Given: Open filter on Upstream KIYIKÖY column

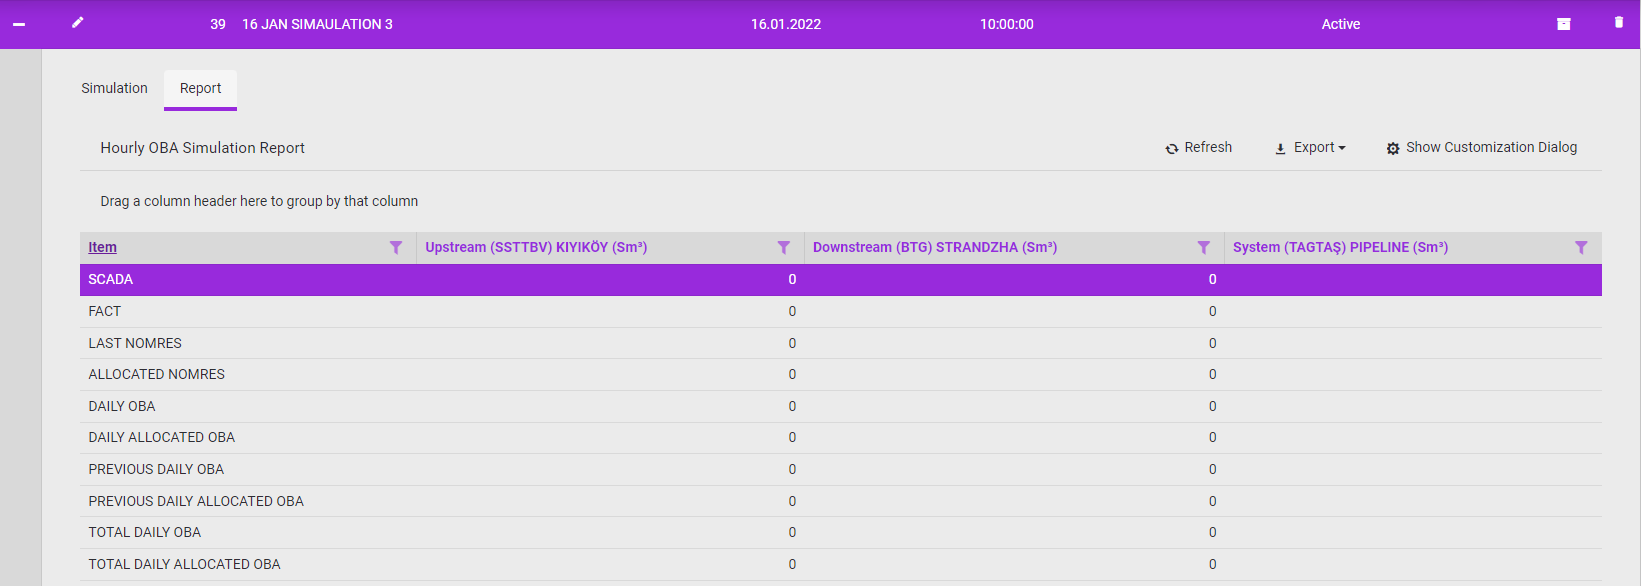Looking at the screenshot, I should (784, 248).
